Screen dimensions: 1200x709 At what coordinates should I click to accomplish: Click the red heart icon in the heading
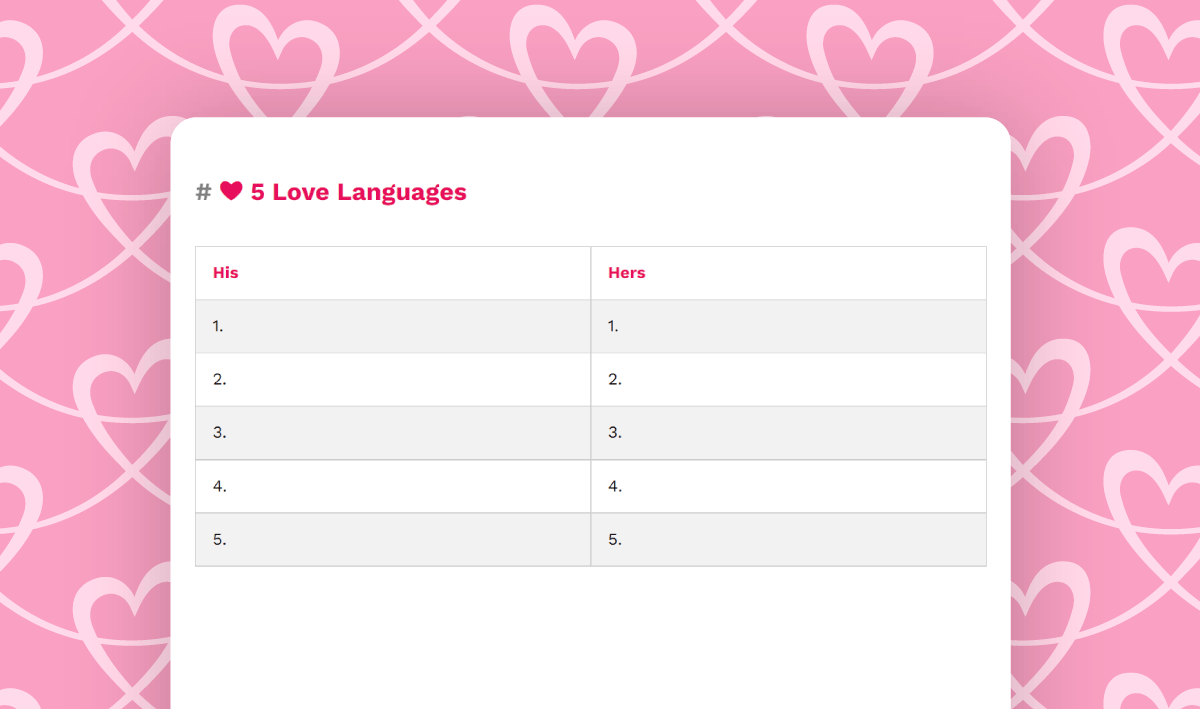pyautogui.click(x=231, y=191)
